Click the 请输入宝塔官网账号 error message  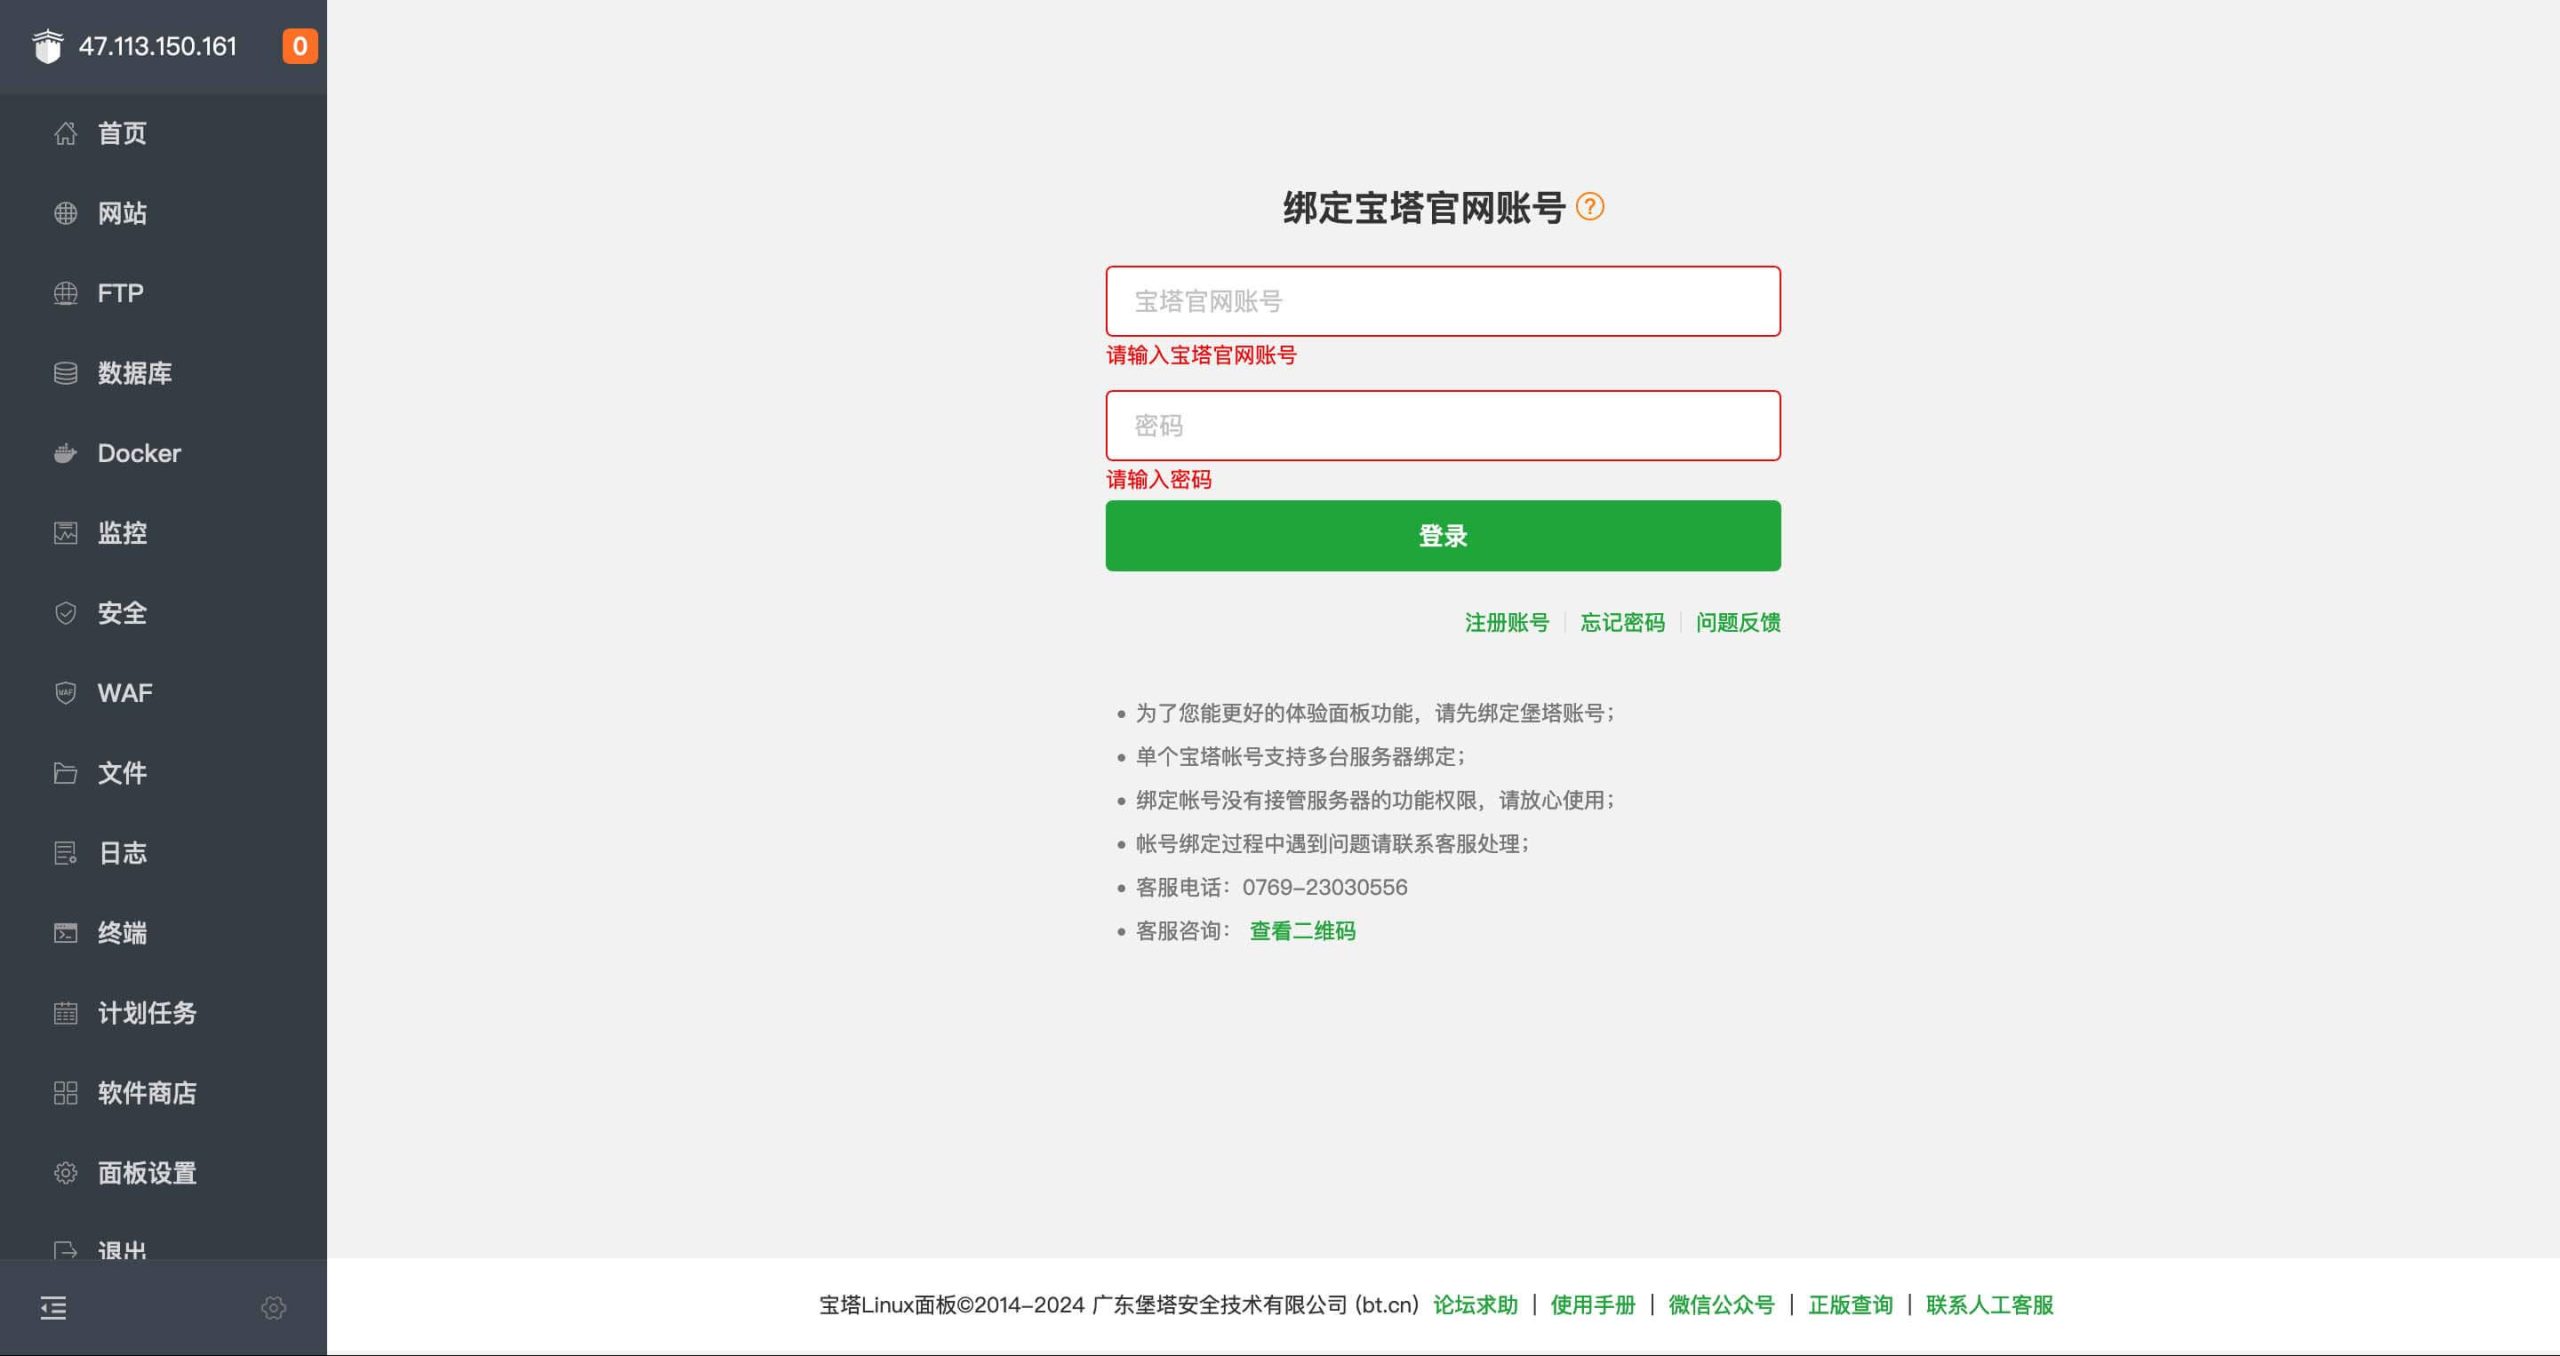pyautogui.click(x=1201, y=355)
